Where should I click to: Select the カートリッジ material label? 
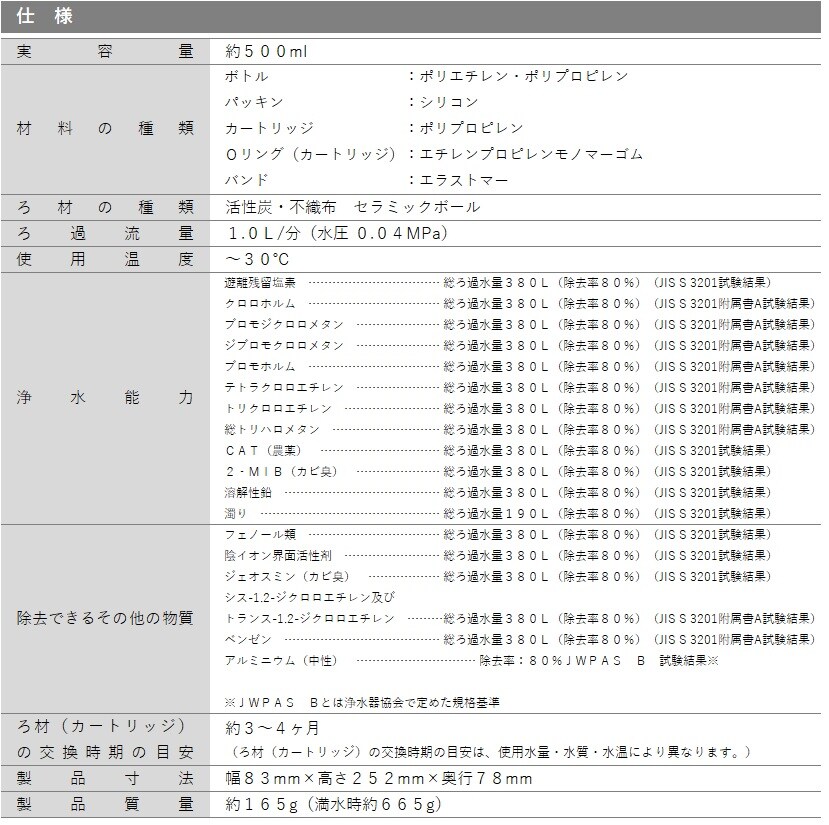click(269, 128)
